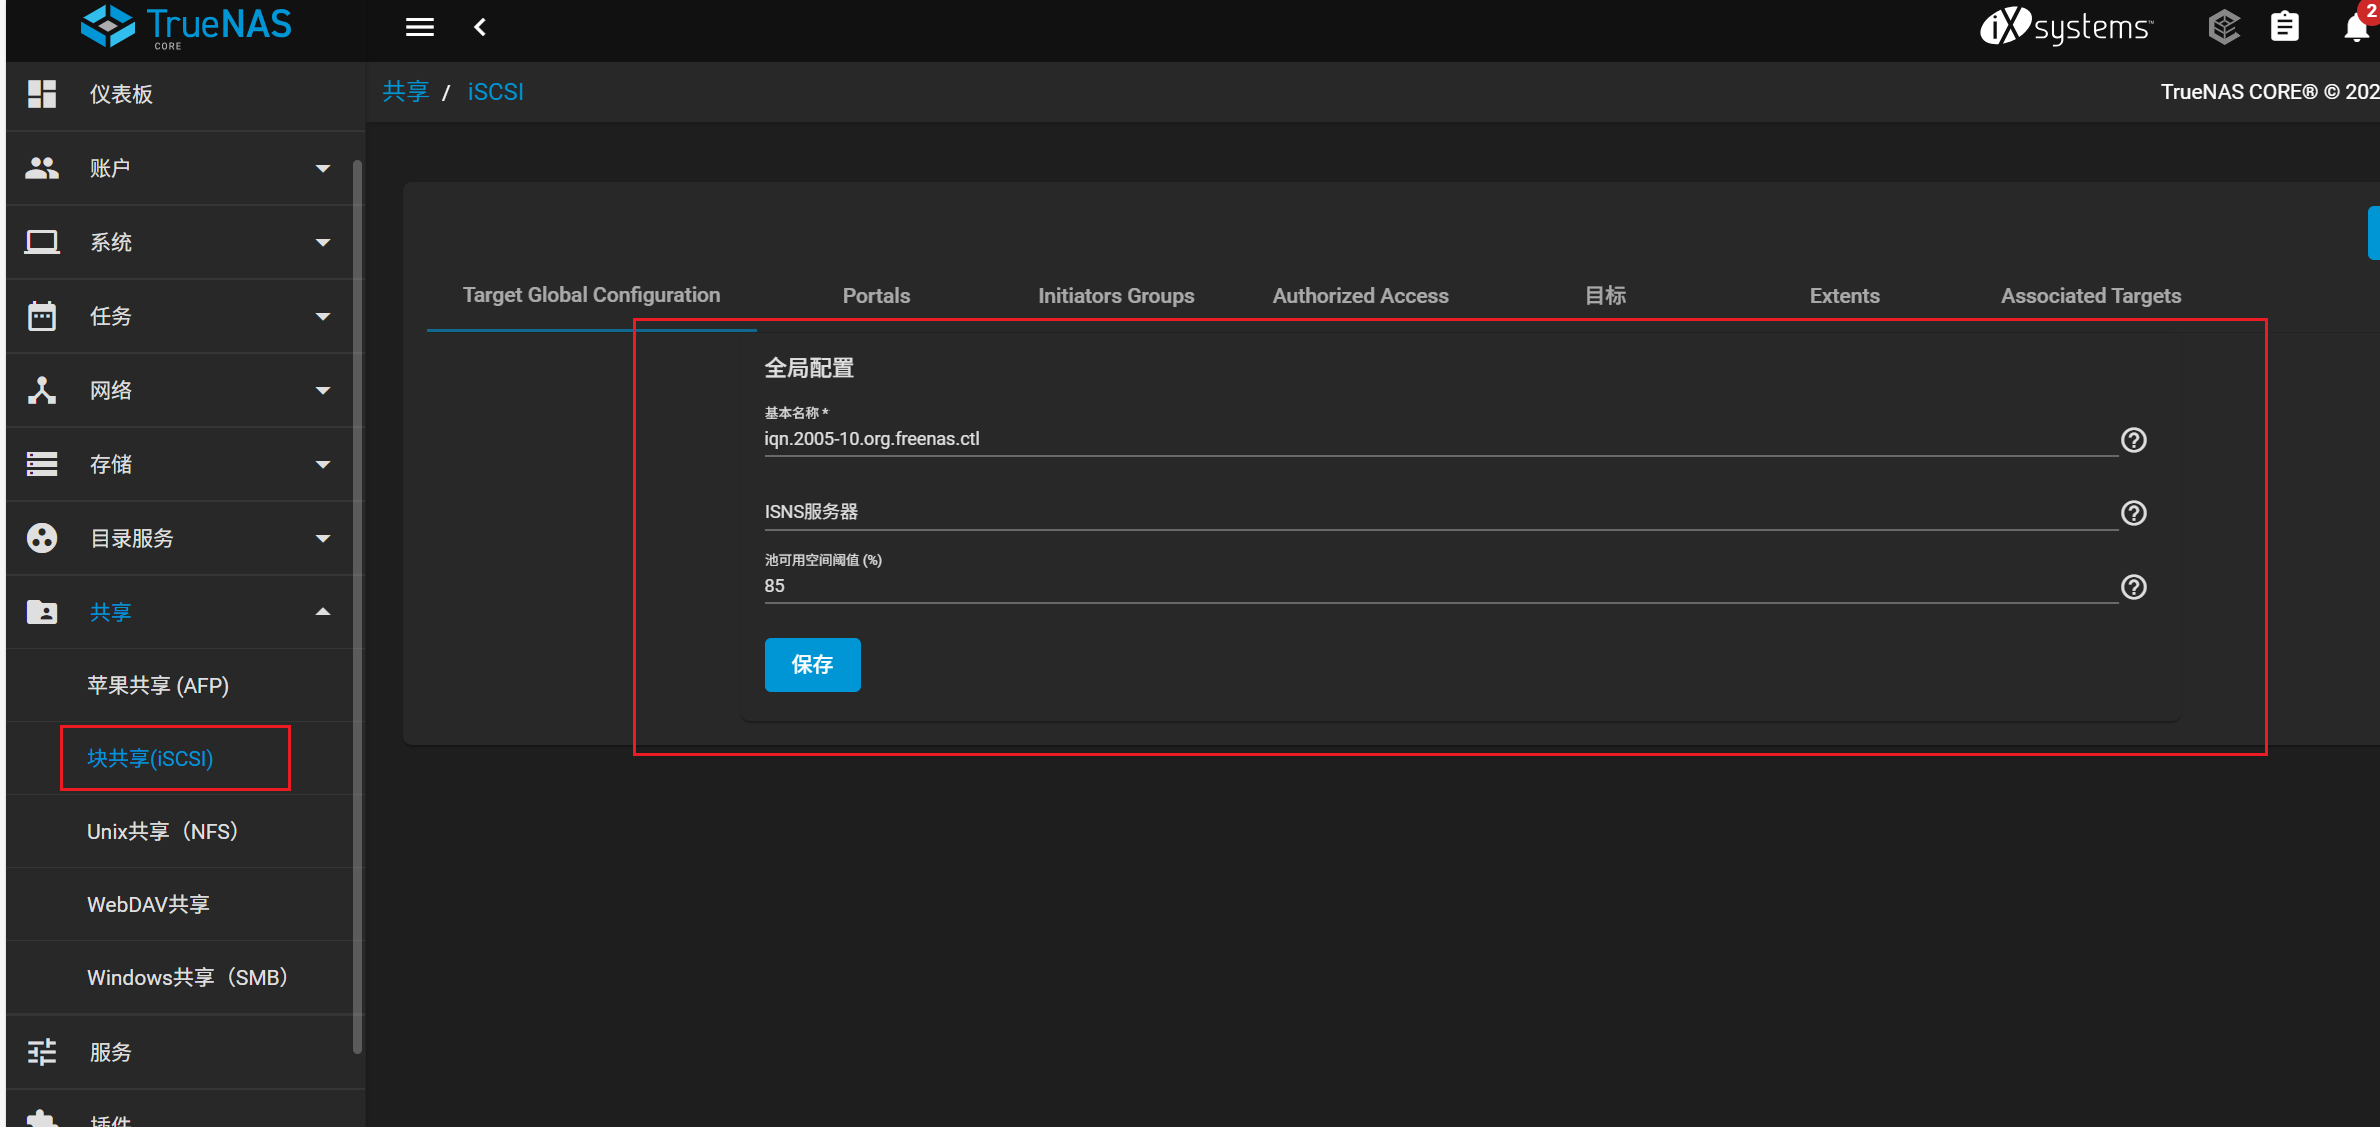
Task: Switch to the Extents tab
Action: coord(1844,296)
